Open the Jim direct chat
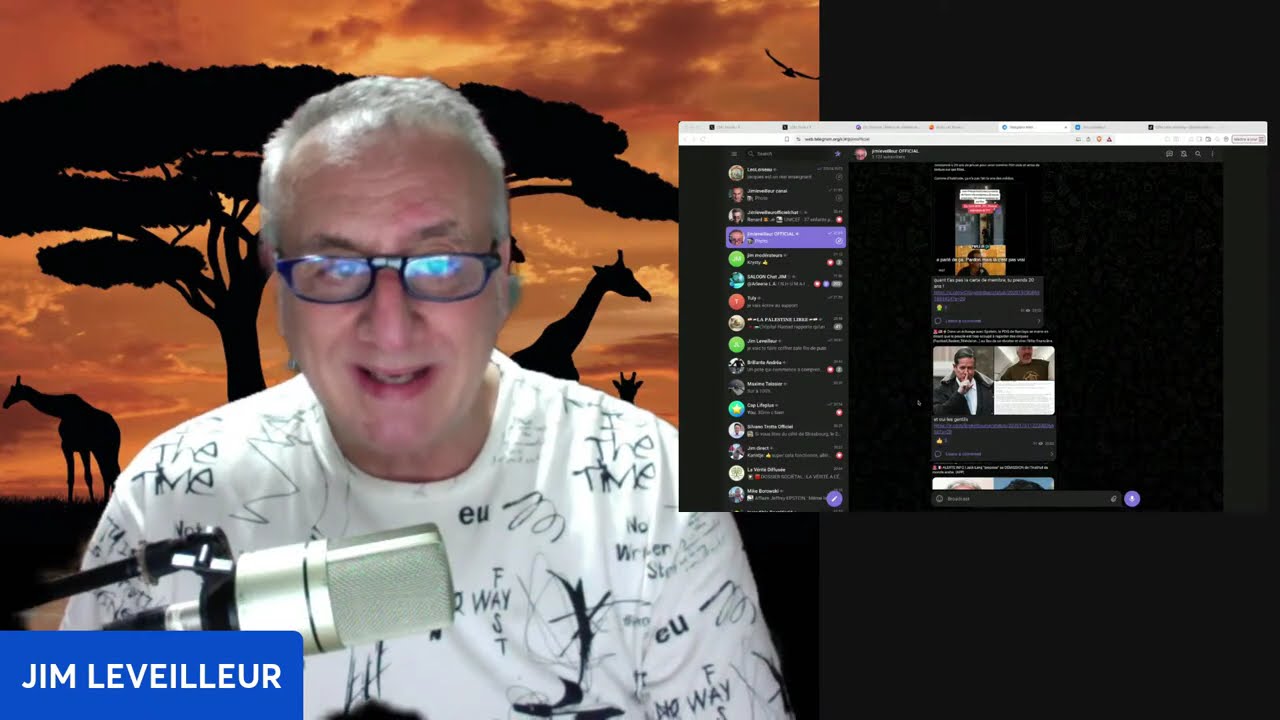The width and height of the screenshot is (1280, 720). click(x=786, y=451)
